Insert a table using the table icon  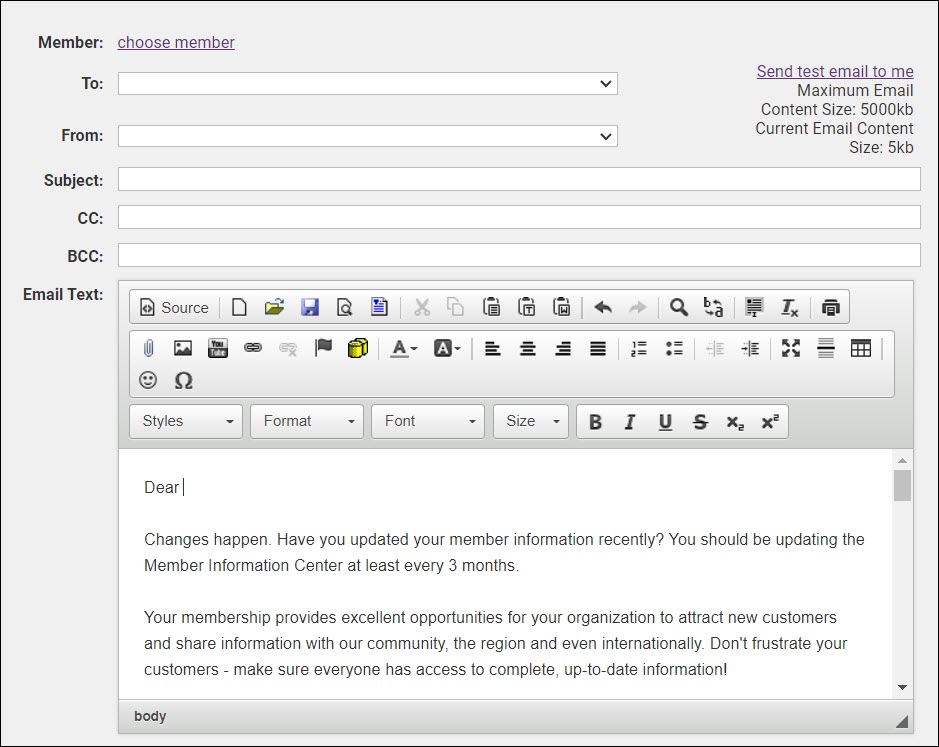(860, 348)
